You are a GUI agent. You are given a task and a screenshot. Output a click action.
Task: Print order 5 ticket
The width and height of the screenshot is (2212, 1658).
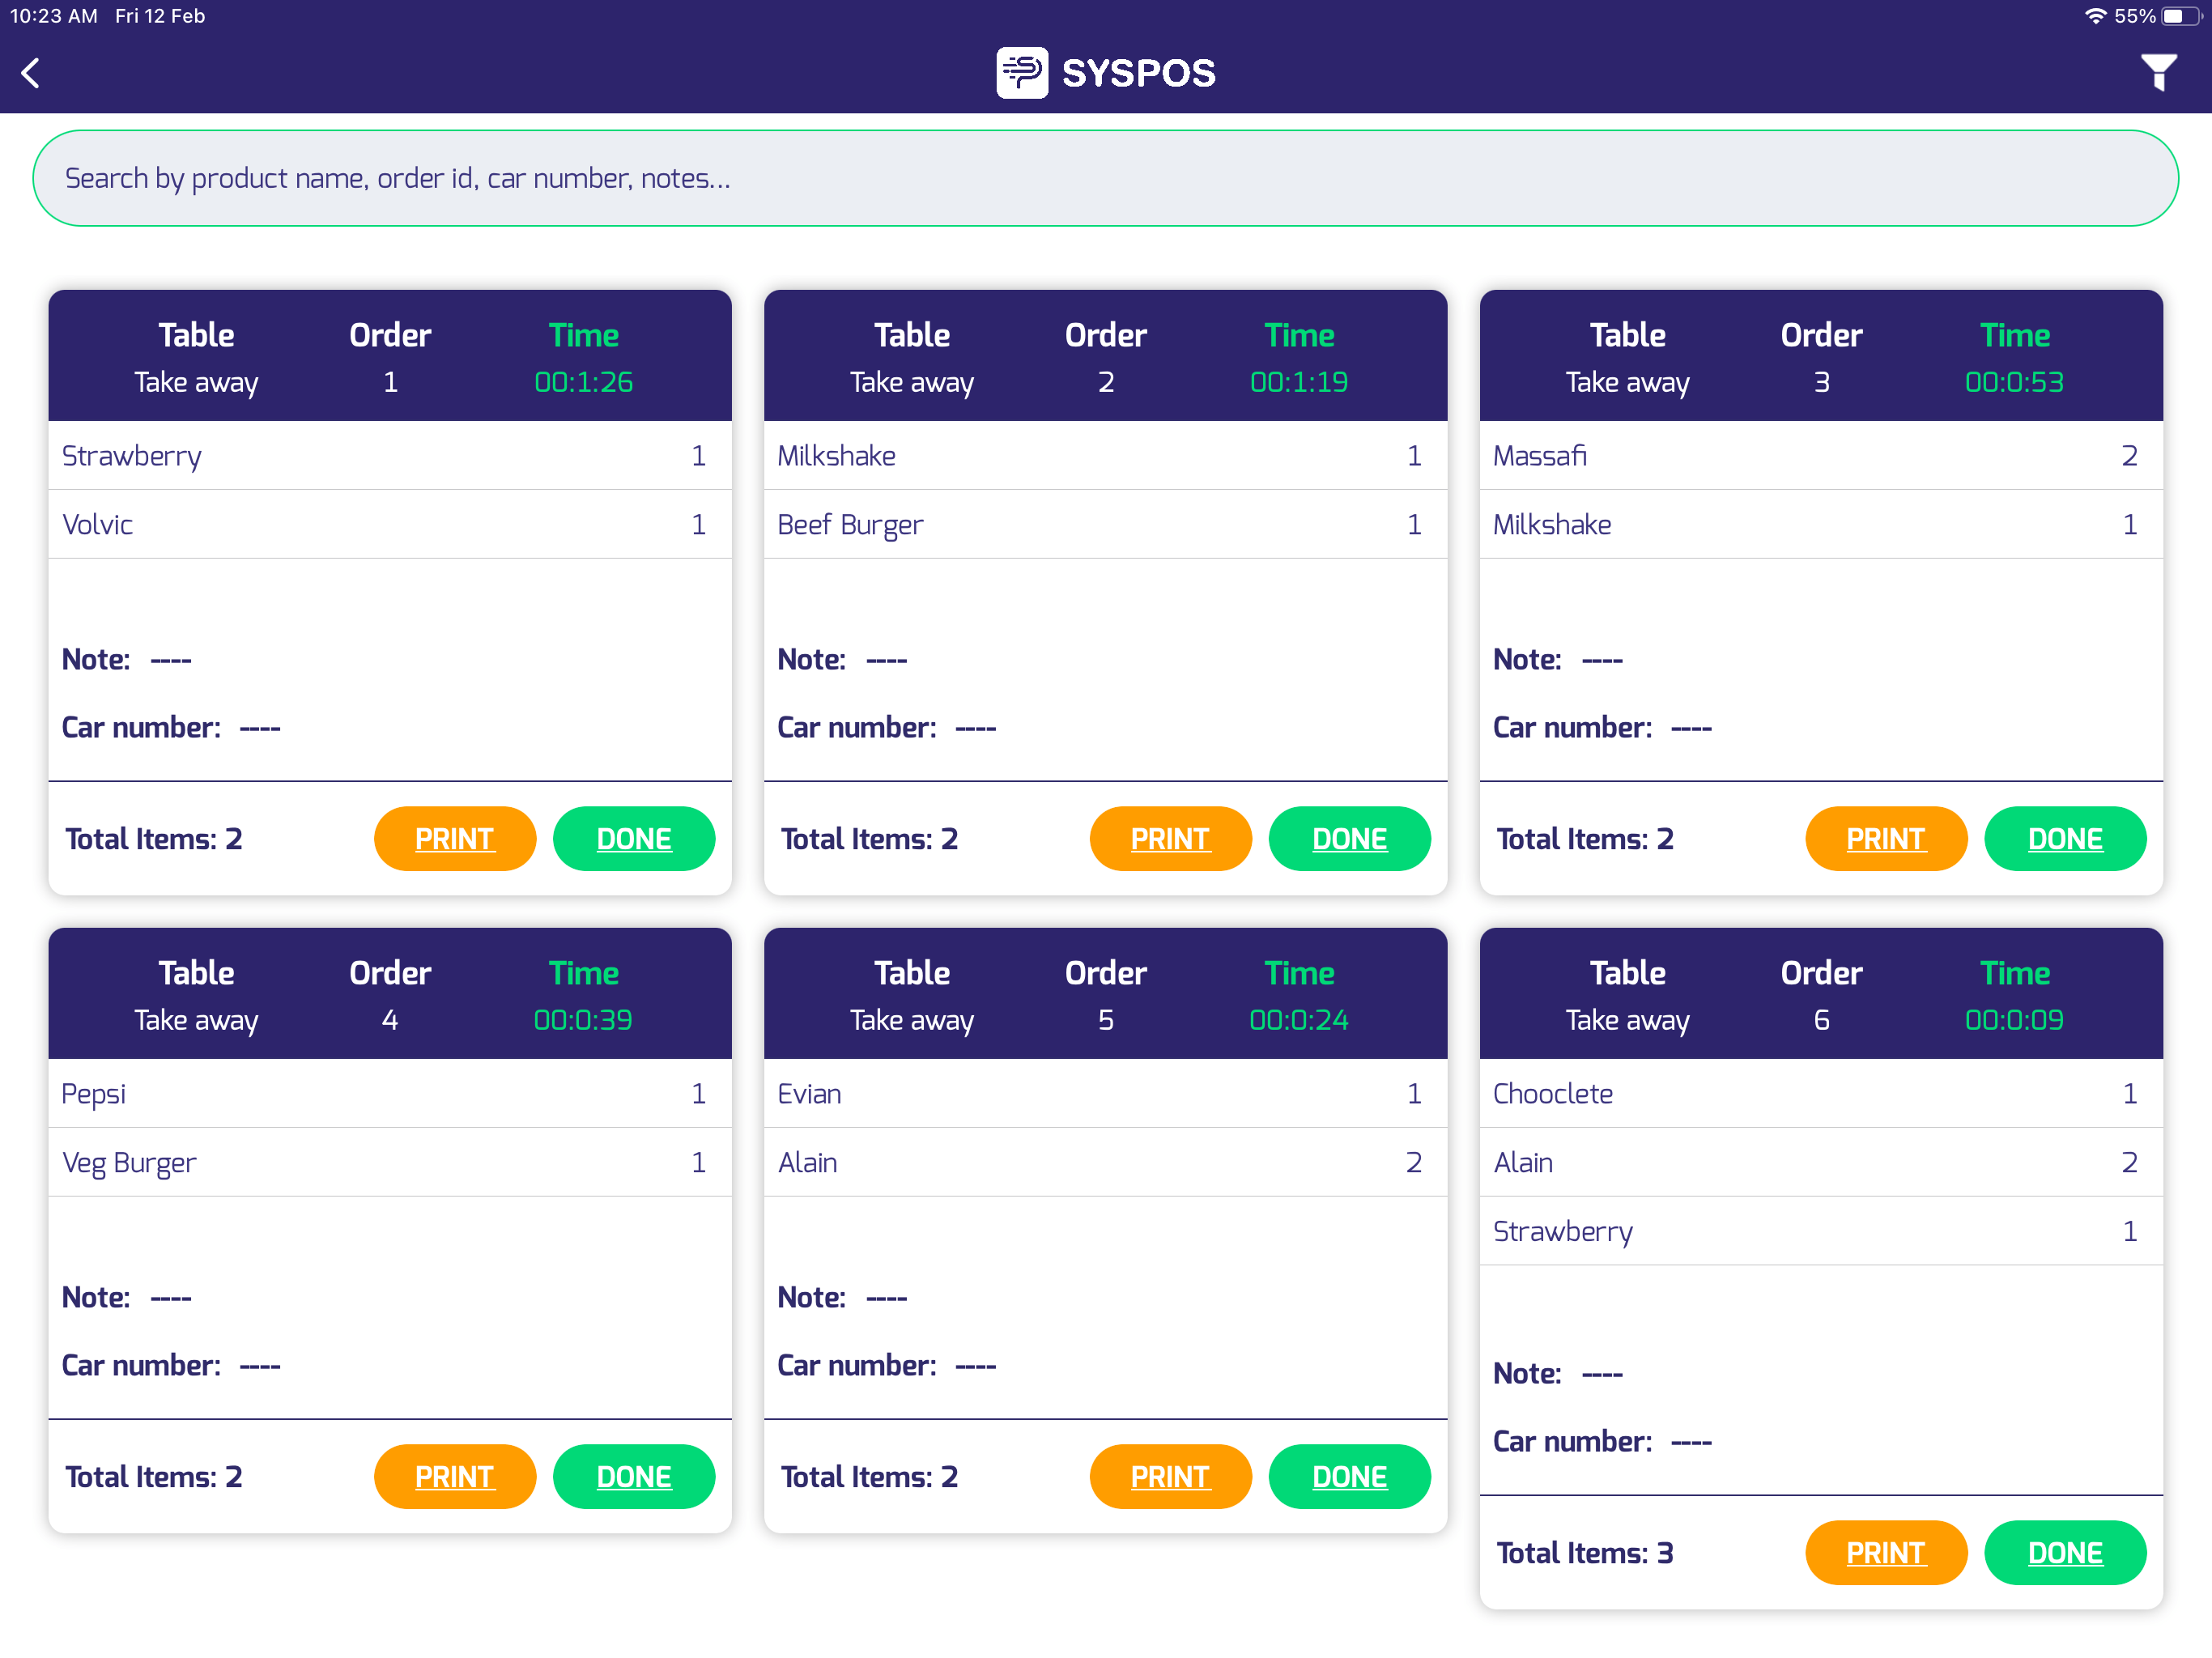[x=1169, y=1476]
